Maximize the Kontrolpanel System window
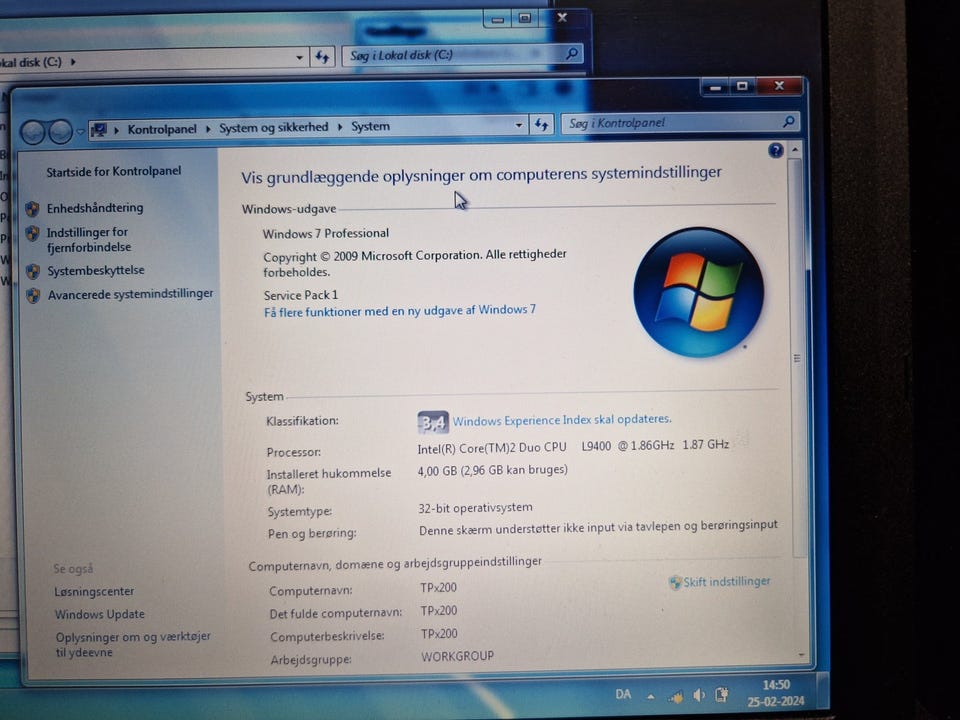The height and width of the screenshot is (720, 960). 742,86
